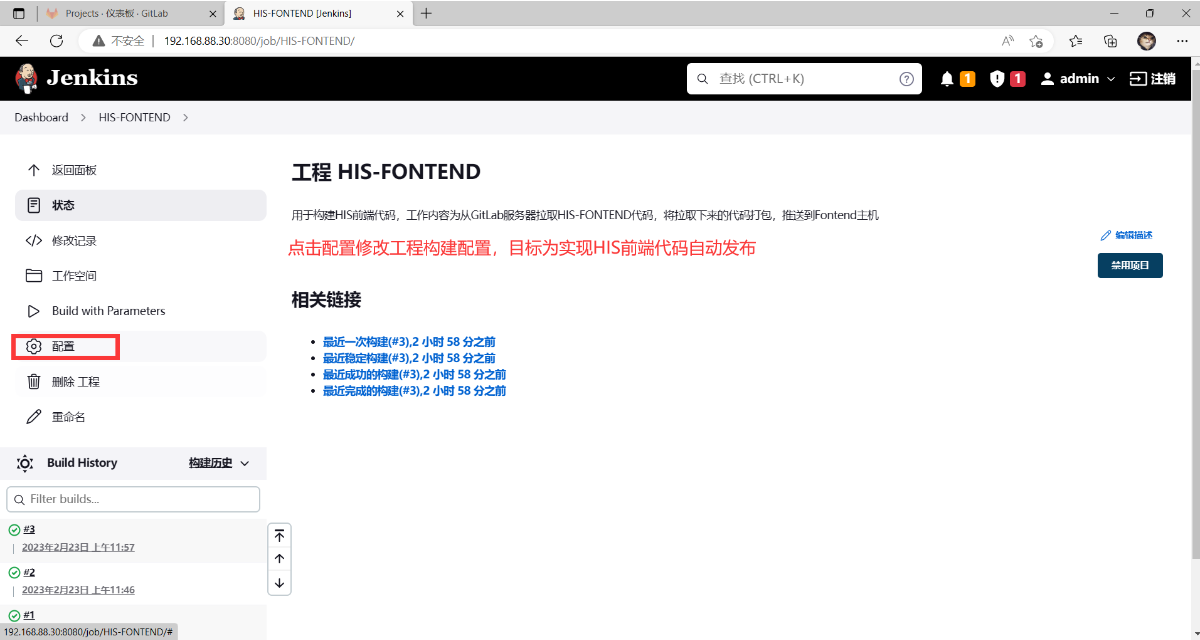
Task: Click the 2023年2月23日 上午11:57 timestamp
Action: [78, 547]
